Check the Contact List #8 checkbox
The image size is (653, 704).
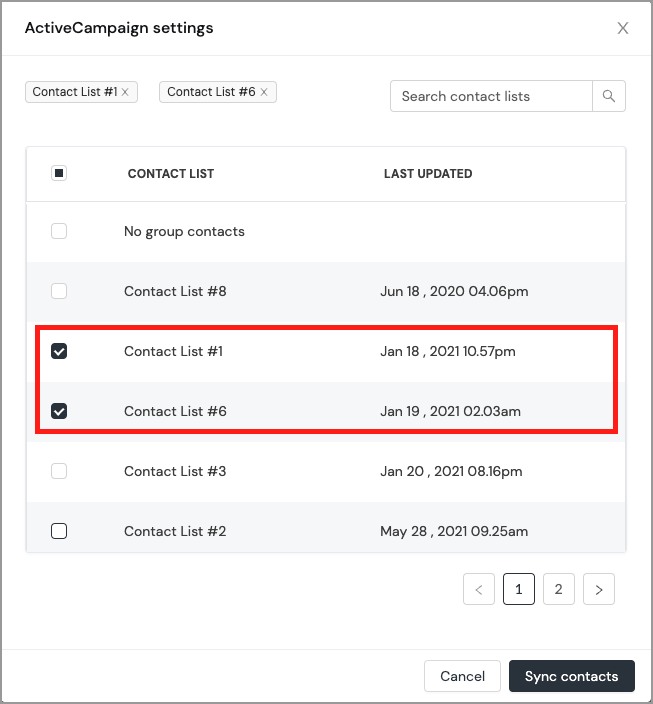pos(59,291)
